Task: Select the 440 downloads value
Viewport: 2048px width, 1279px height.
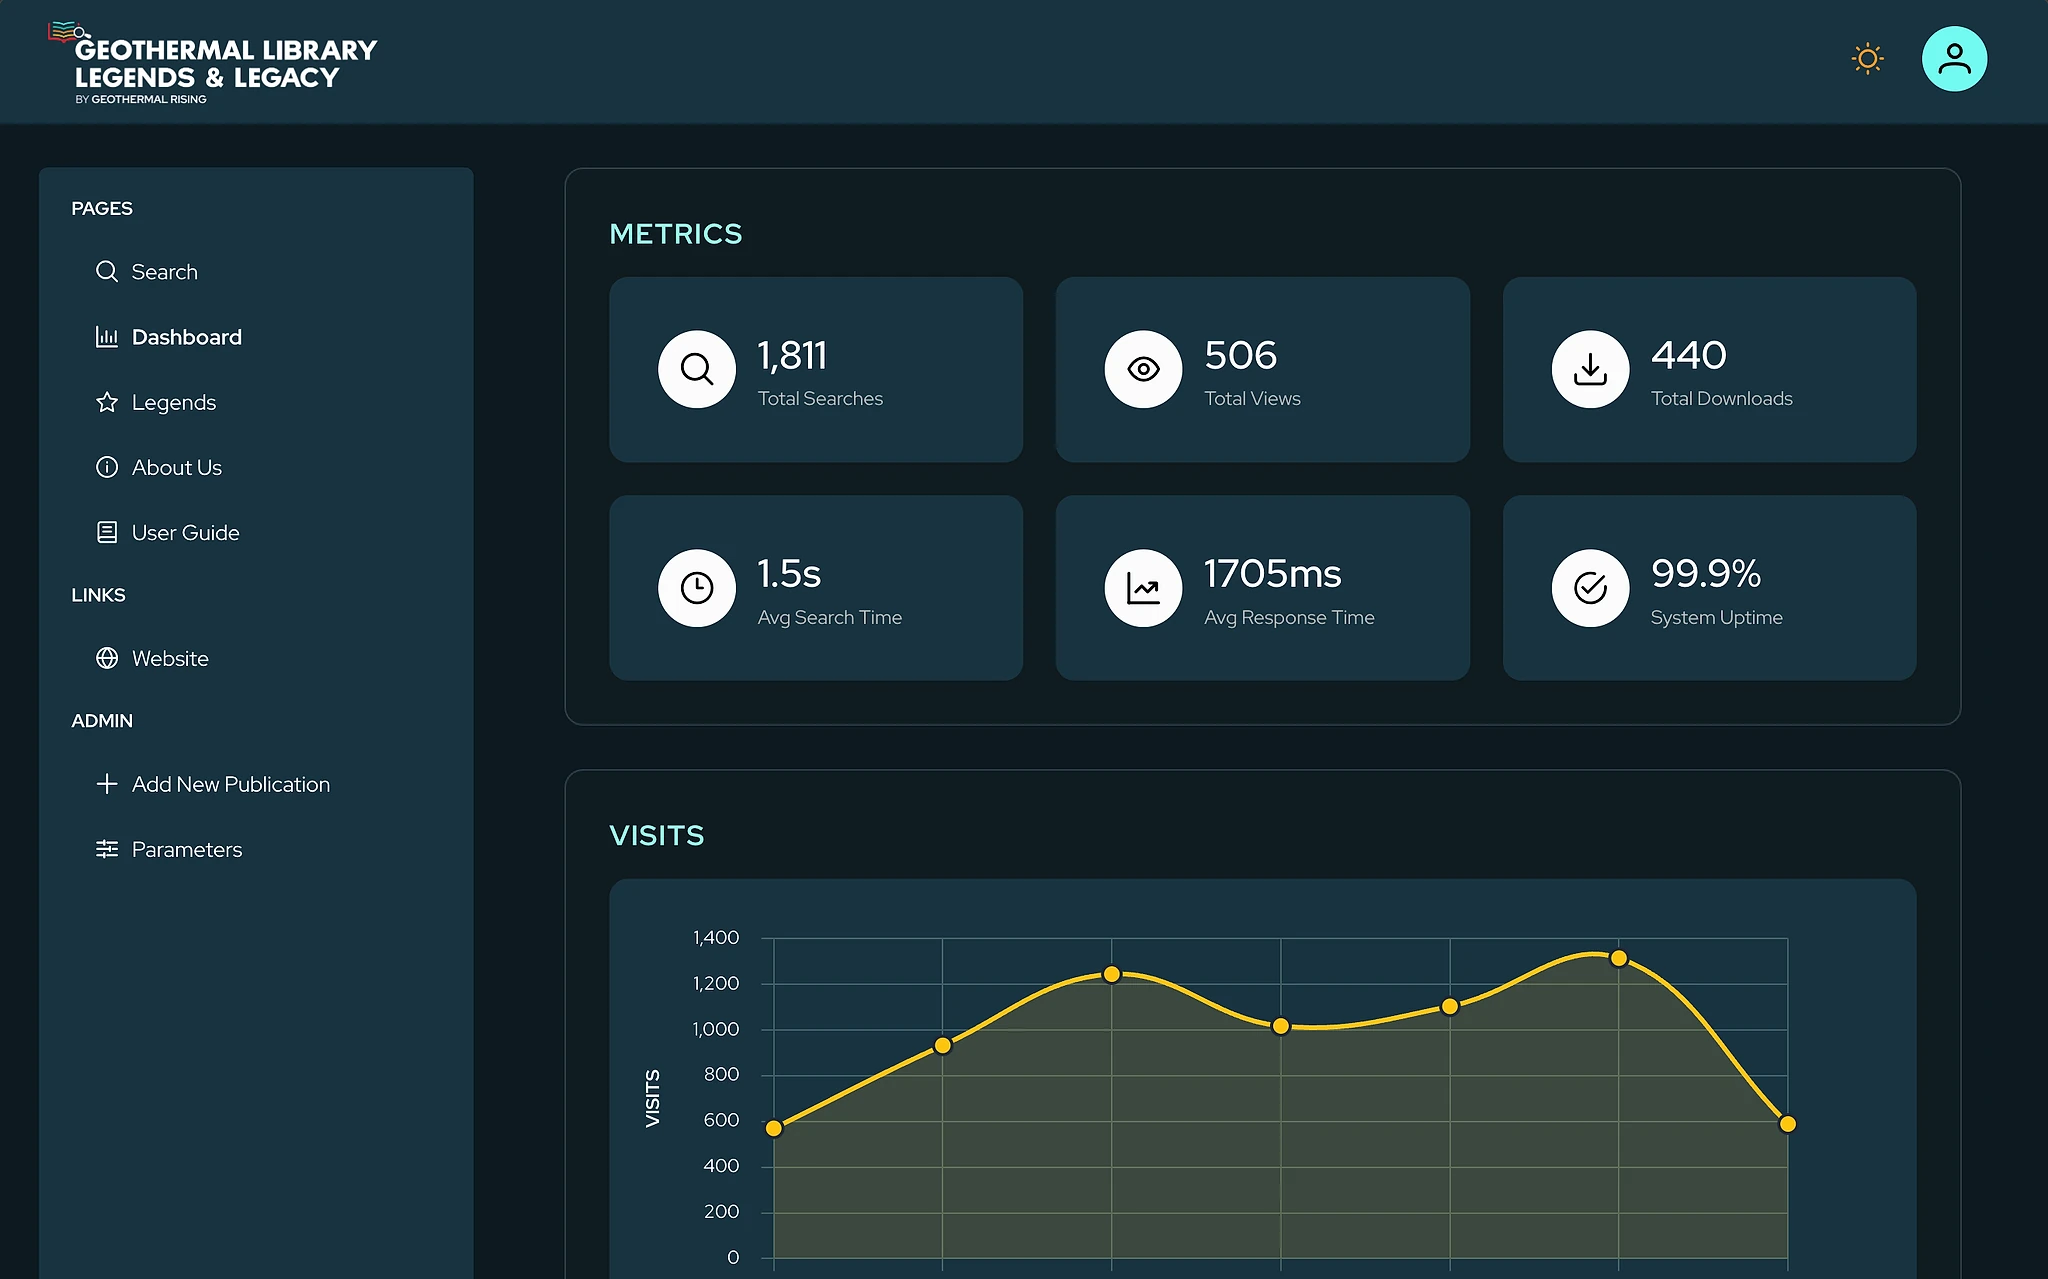Action: tap(1688, 355)
